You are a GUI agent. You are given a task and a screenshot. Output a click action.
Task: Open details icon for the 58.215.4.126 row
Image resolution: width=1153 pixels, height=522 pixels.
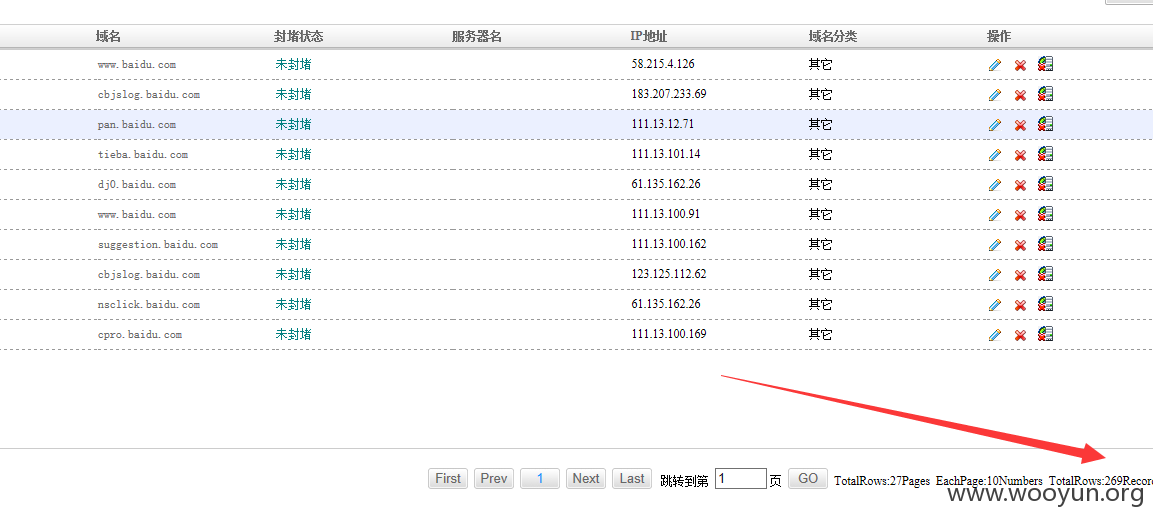tap(1046, 64)
